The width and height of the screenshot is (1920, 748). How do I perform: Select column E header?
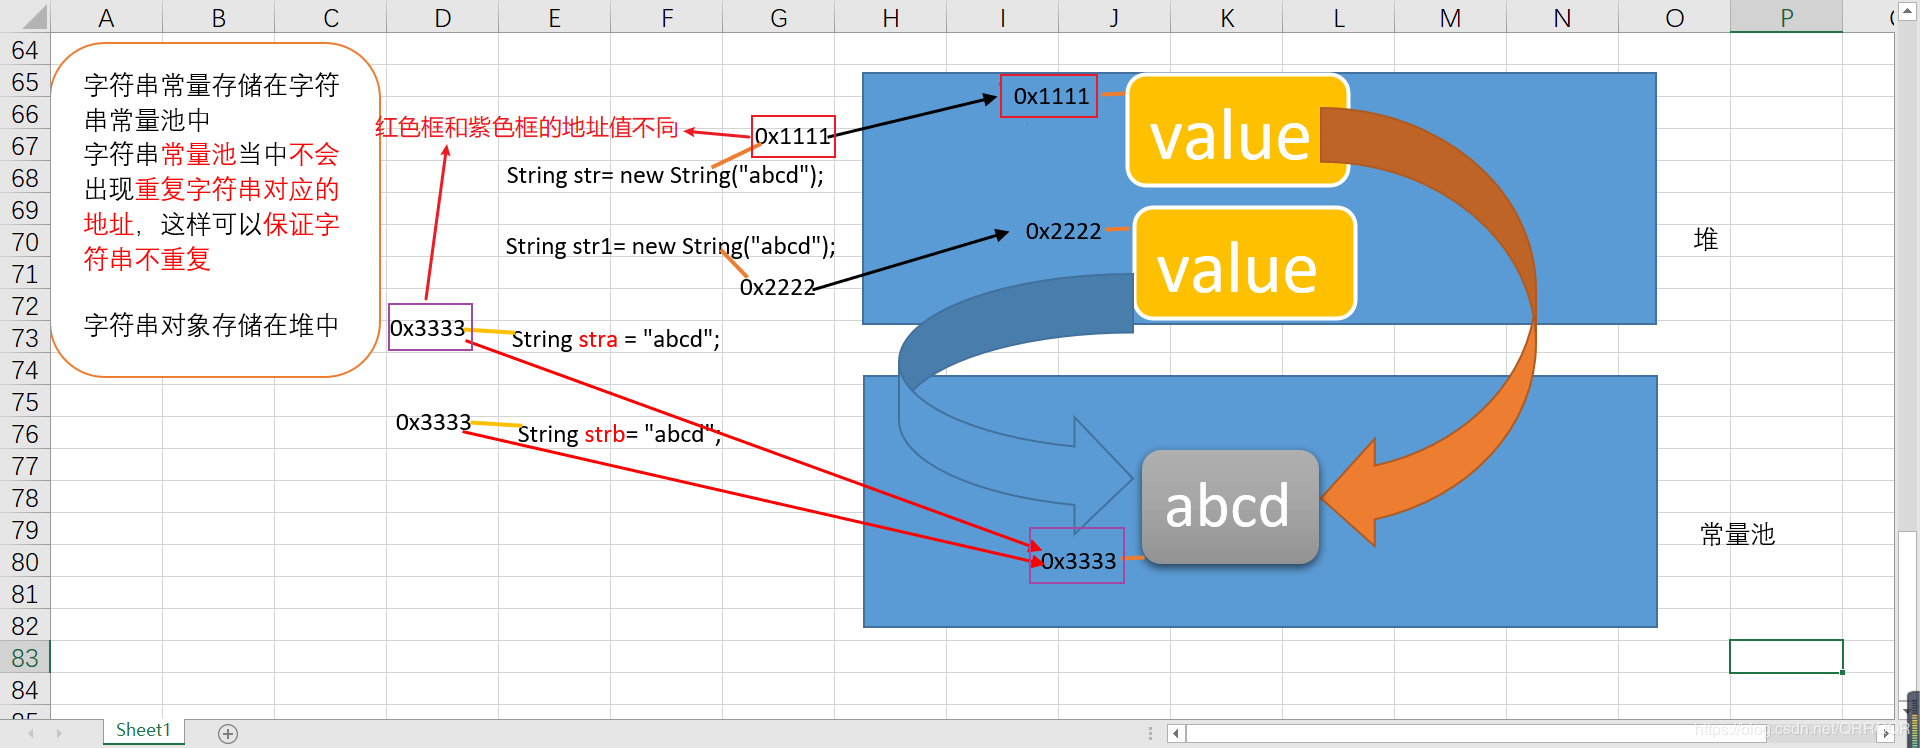point(554,18)
